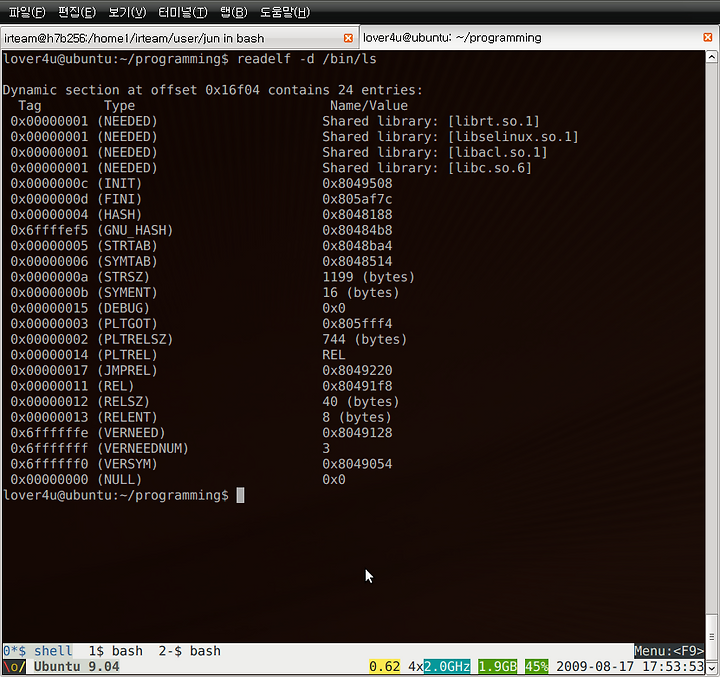Close the irteam@h7b256 tab
This screenshot has height=677, width=720.
349,38
